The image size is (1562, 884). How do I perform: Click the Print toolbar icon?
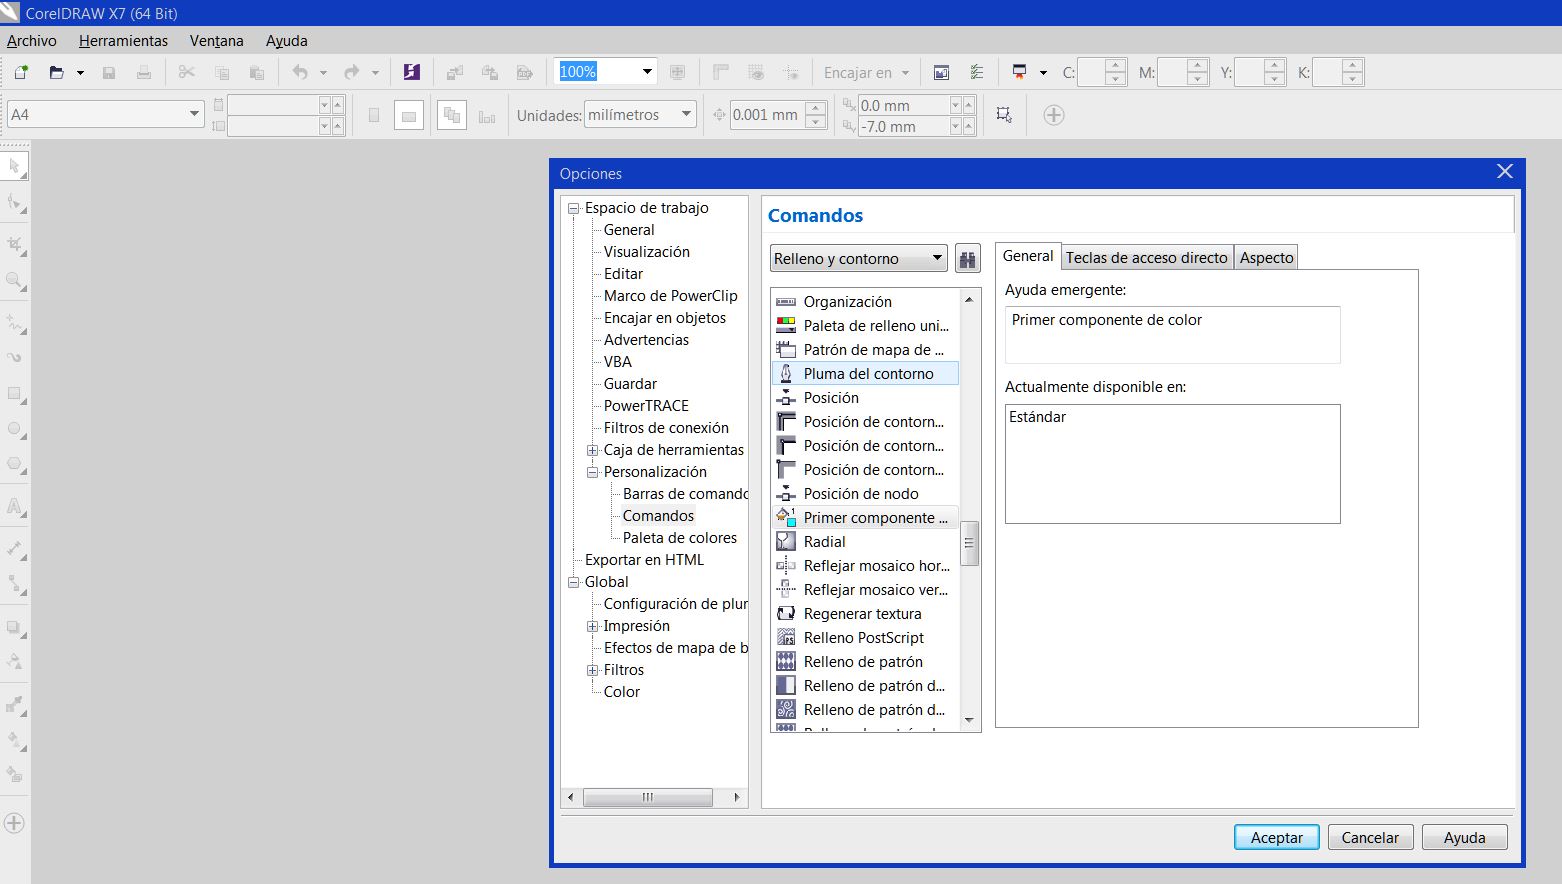(x=144, y=72)
